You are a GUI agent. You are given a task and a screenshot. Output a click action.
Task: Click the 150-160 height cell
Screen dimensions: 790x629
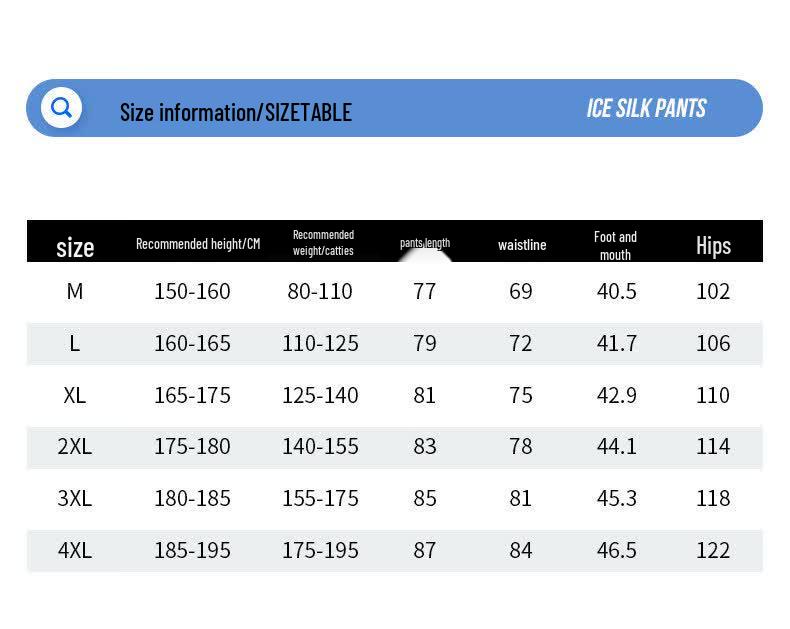pyautogui.click(x=192, y=291)
